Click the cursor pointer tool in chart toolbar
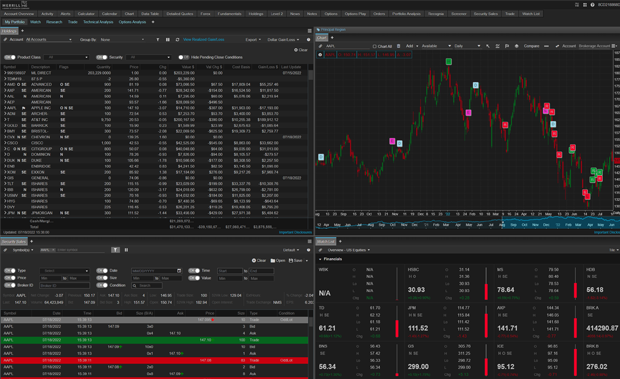This screenshot has width=620, height=379. [488, 46]
